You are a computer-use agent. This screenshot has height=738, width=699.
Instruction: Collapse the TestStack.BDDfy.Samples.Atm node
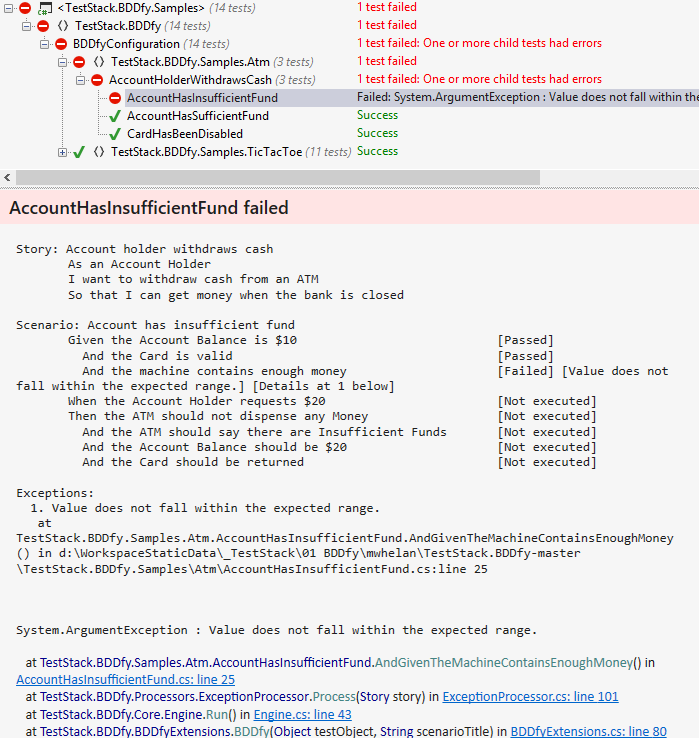pyautogui.click(x=62, y=62)
